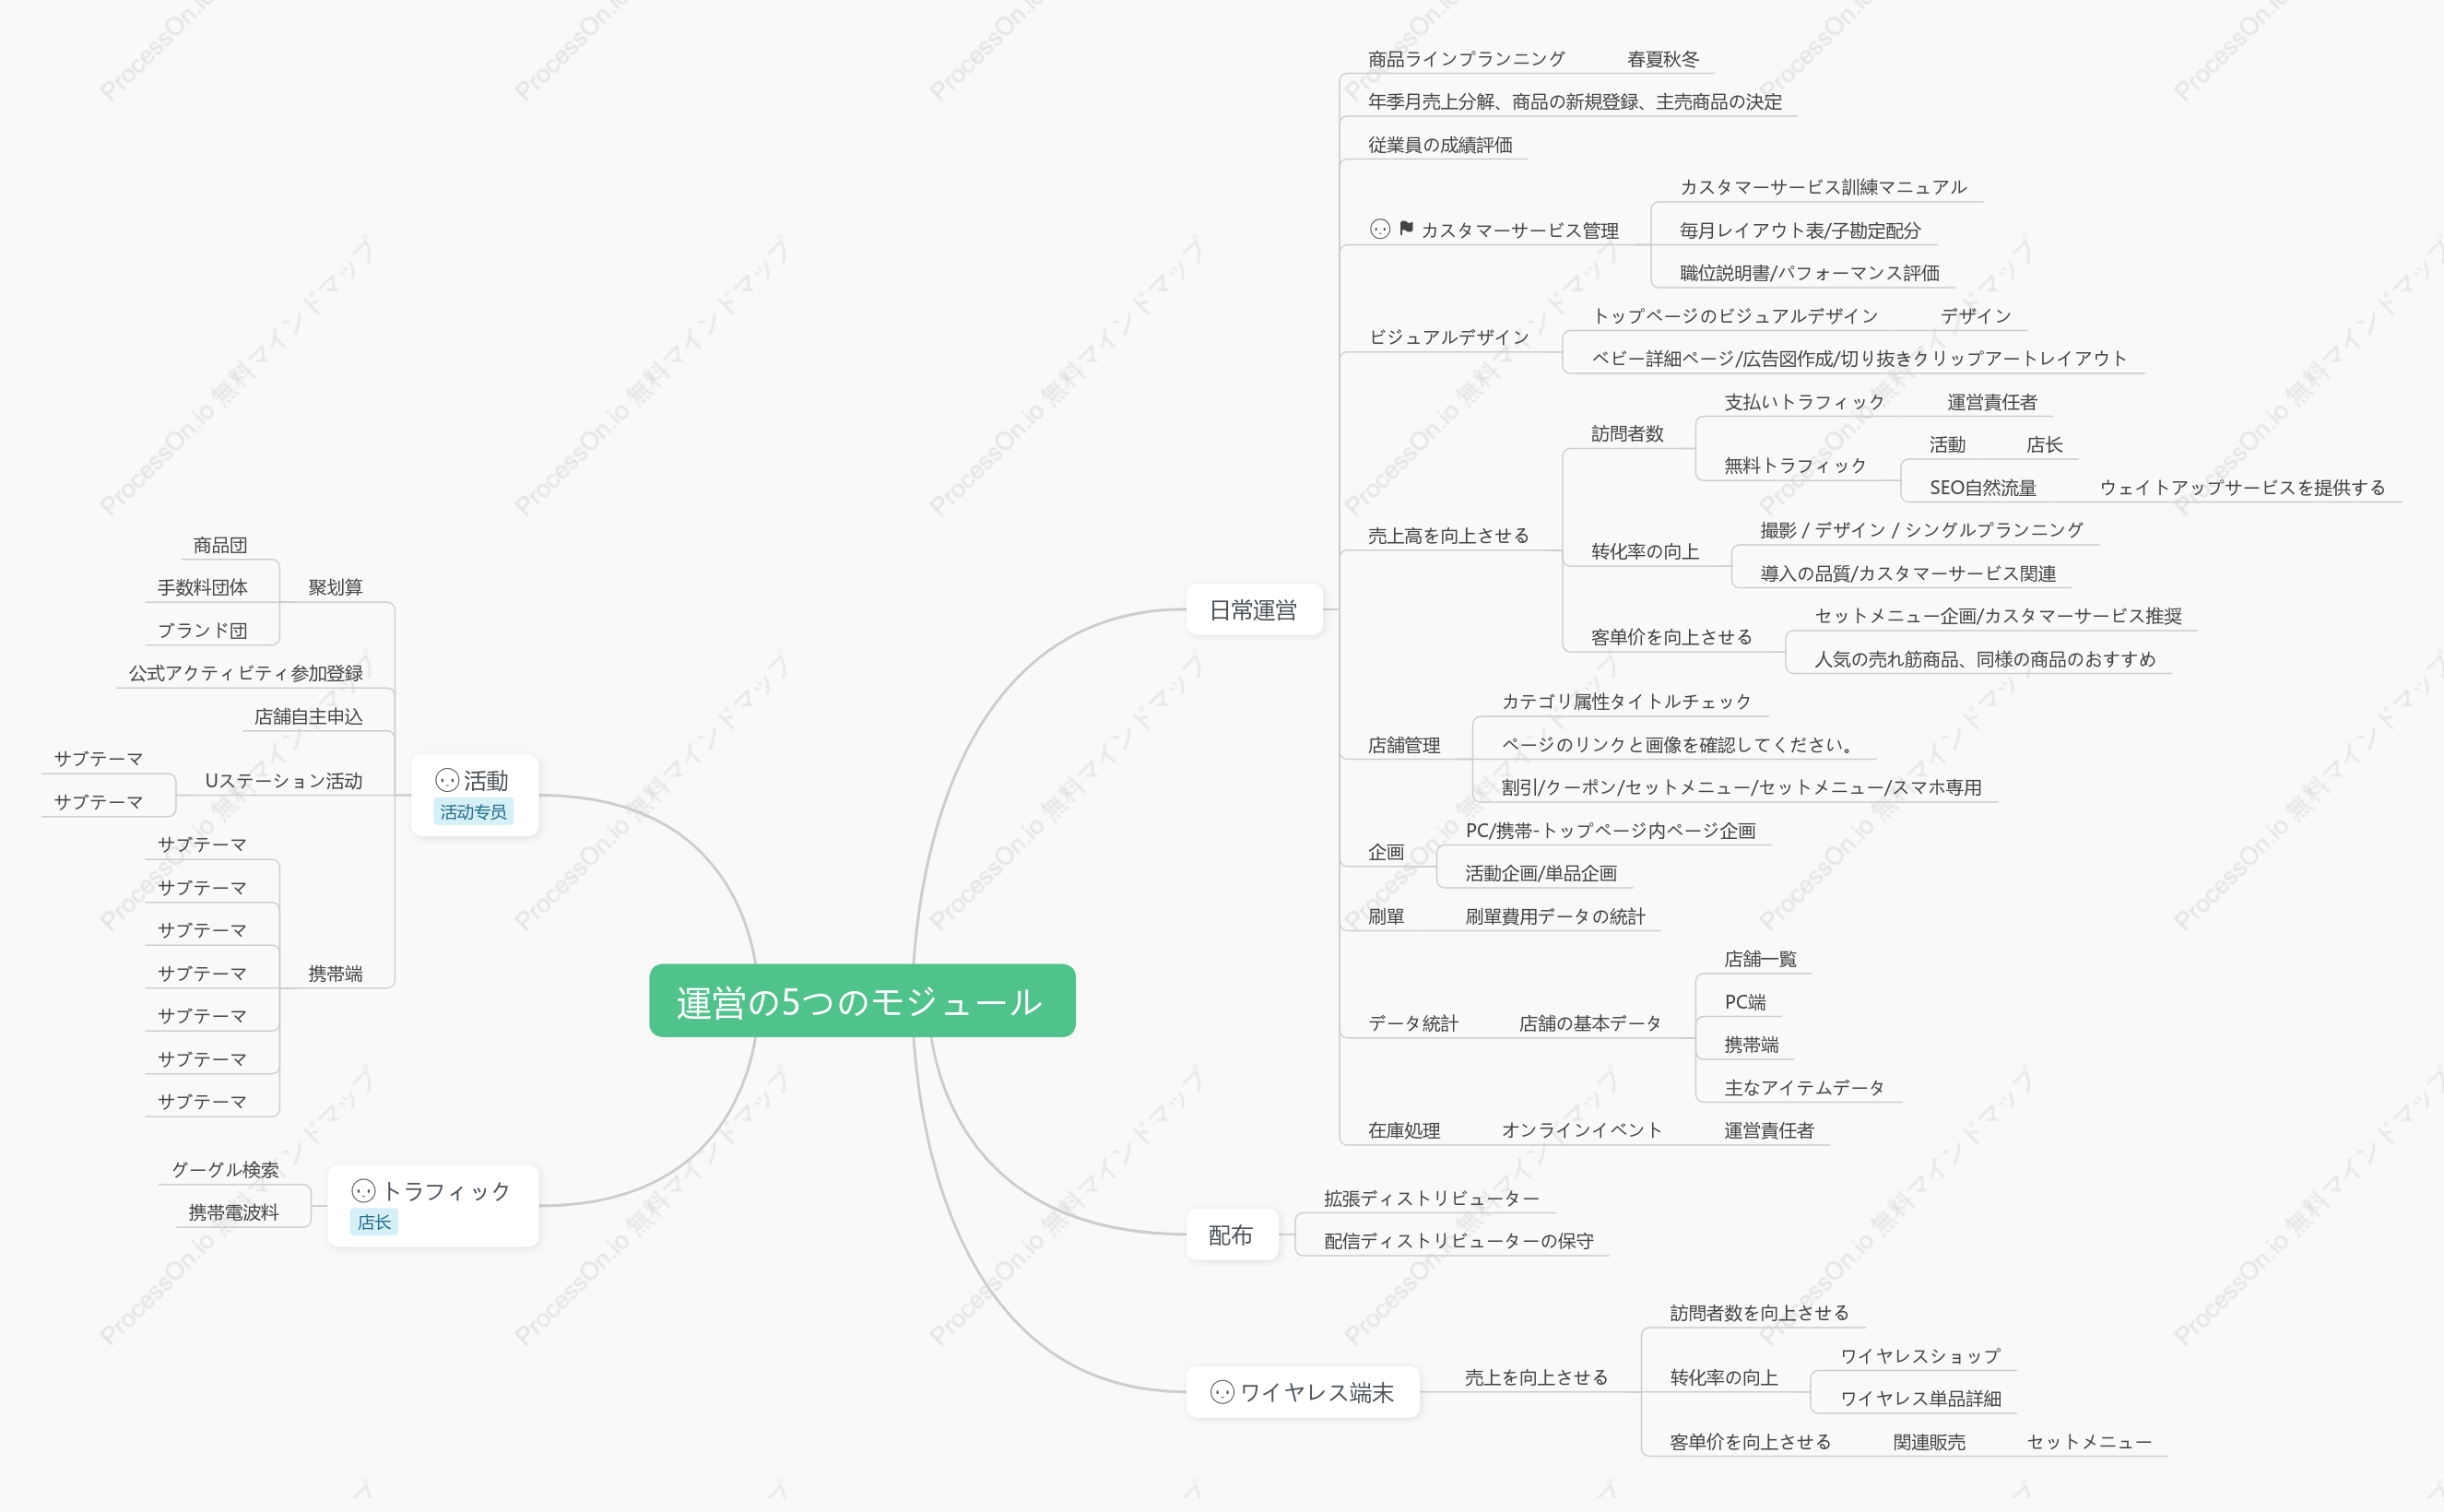
Task: Select the オンラインイベント subtopic
Action: (x=1581, y=1130)
